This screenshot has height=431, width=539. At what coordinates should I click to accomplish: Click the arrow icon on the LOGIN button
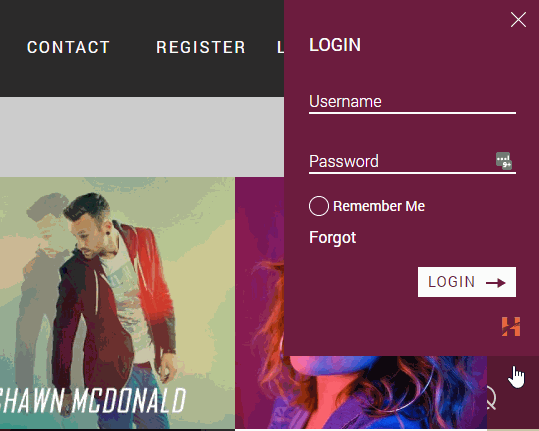496,283
